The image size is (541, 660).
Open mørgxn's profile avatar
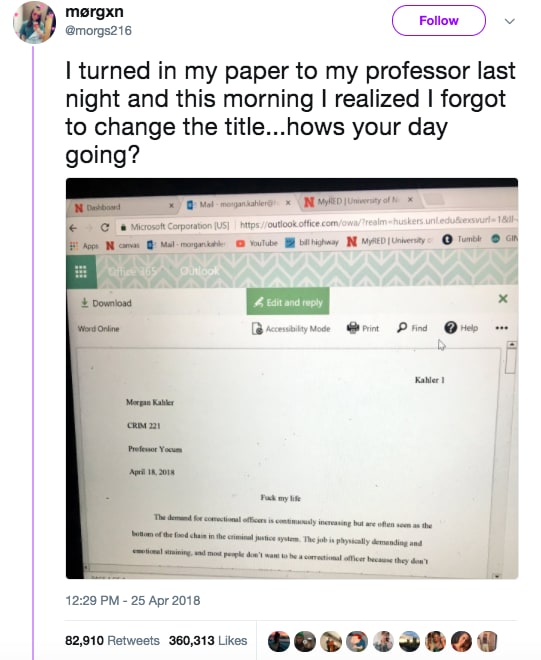tap(35, 22)
